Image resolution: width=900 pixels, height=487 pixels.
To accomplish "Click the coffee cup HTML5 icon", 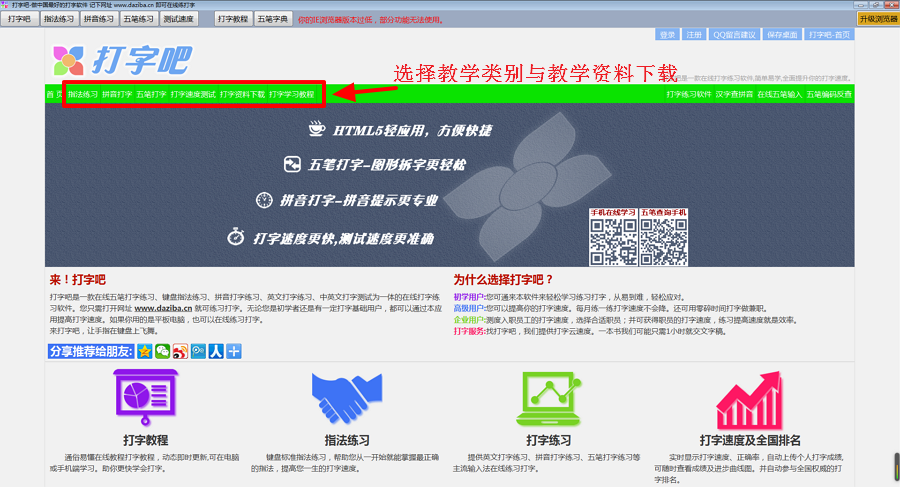I will click(316, 128).
